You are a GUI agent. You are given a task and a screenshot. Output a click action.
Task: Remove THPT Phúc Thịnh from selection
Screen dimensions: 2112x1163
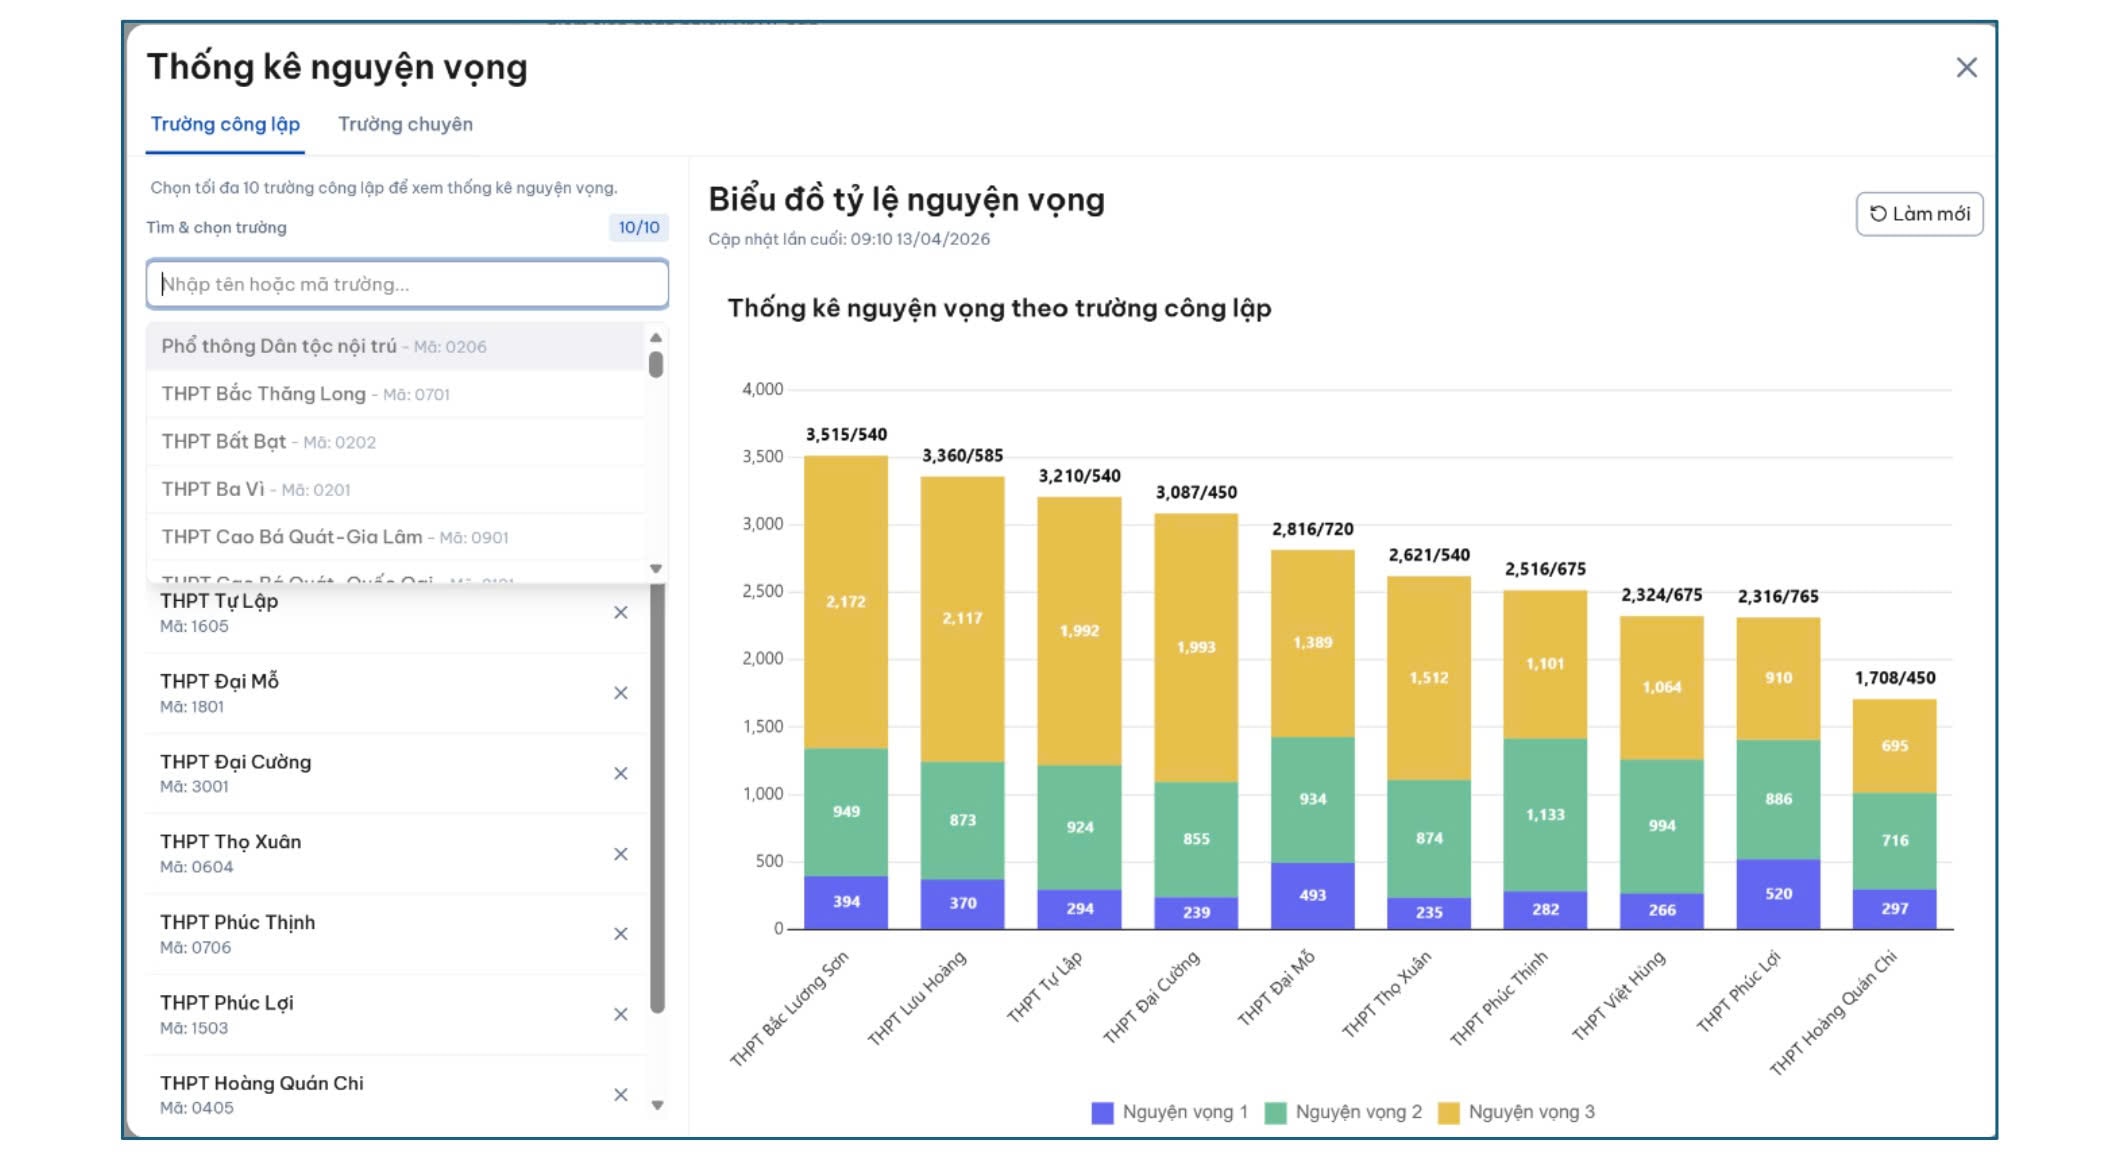click(620, 934)
